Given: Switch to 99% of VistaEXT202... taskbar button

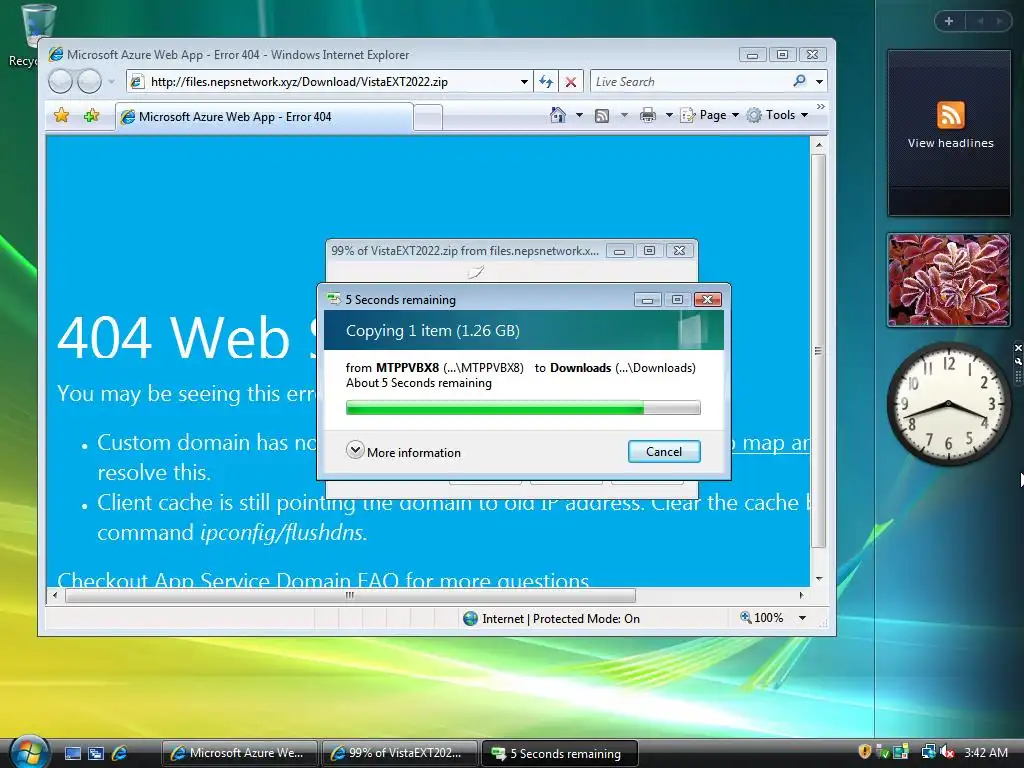Looking at the screenshot, I should point(398,753).
